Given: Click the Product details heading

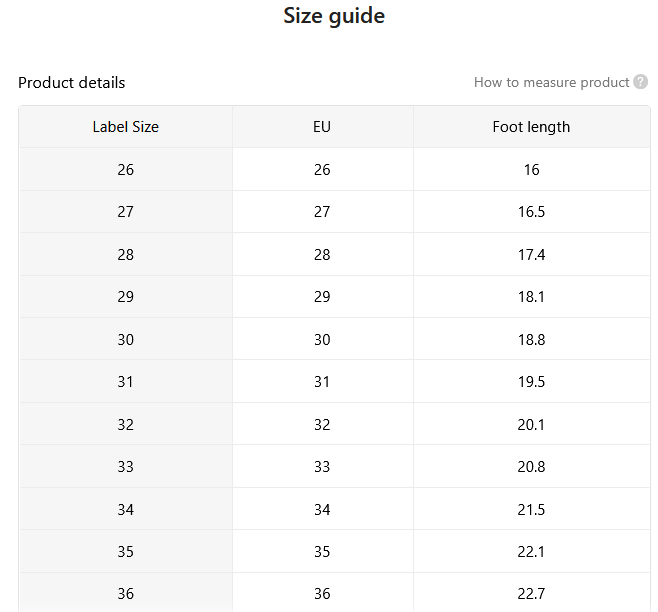Looking at the screenshot, I should [72, 83].
